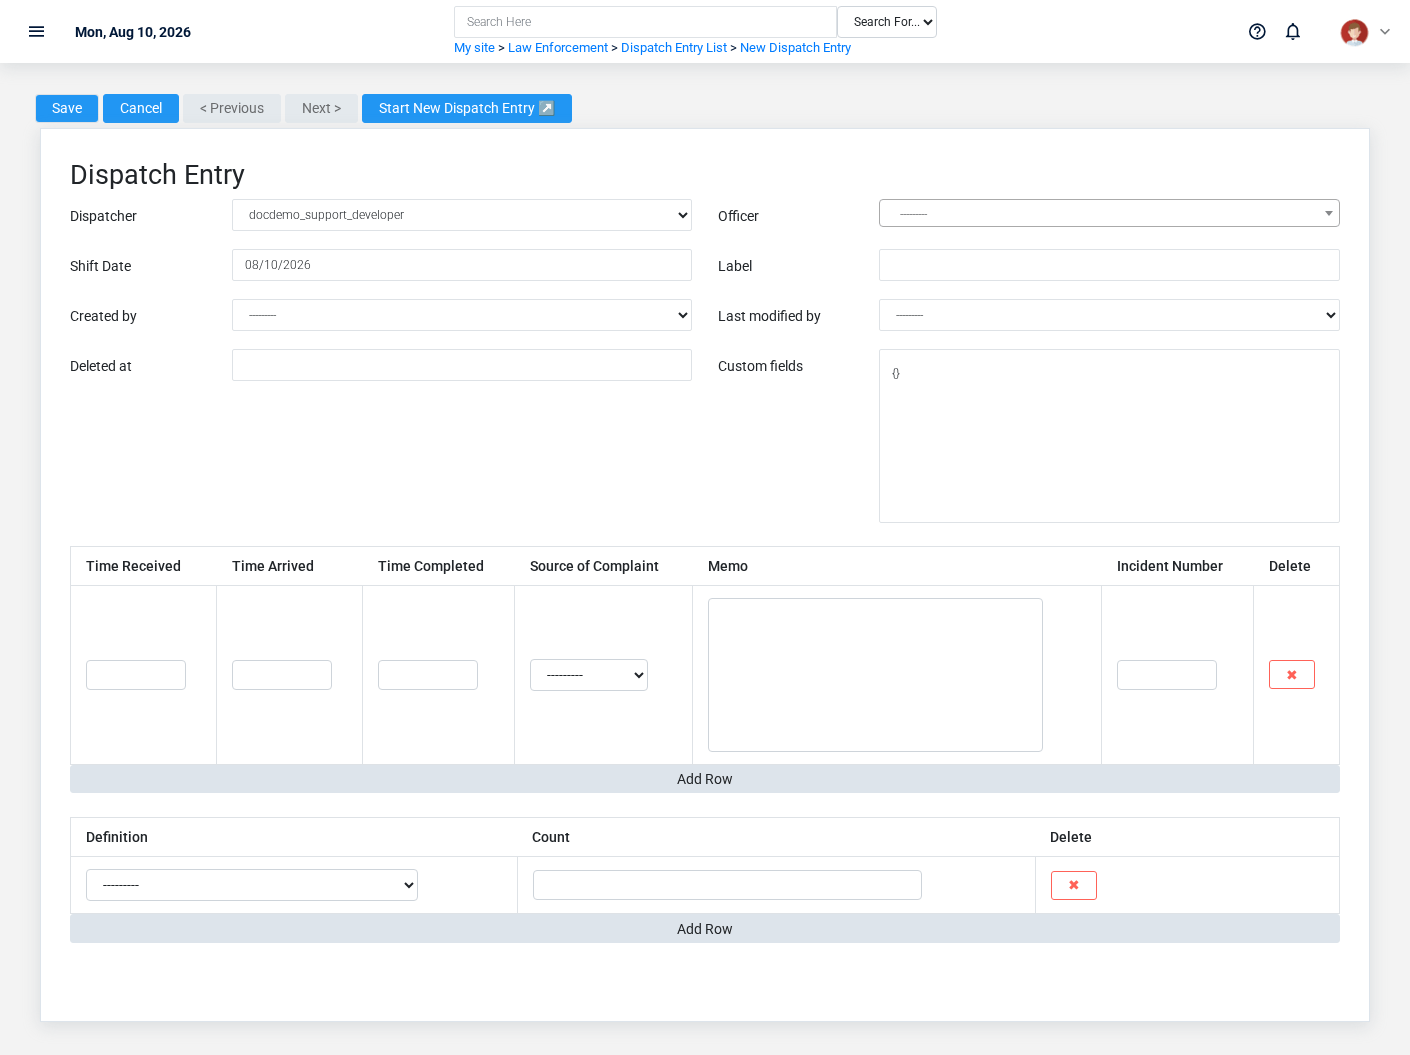Image resolution: width=1410 pixels, height=1055 pixels.
Task: Follow the Dispatch Entry List breadcrumb
Action: pyautogui.click(x=674, y=48)
